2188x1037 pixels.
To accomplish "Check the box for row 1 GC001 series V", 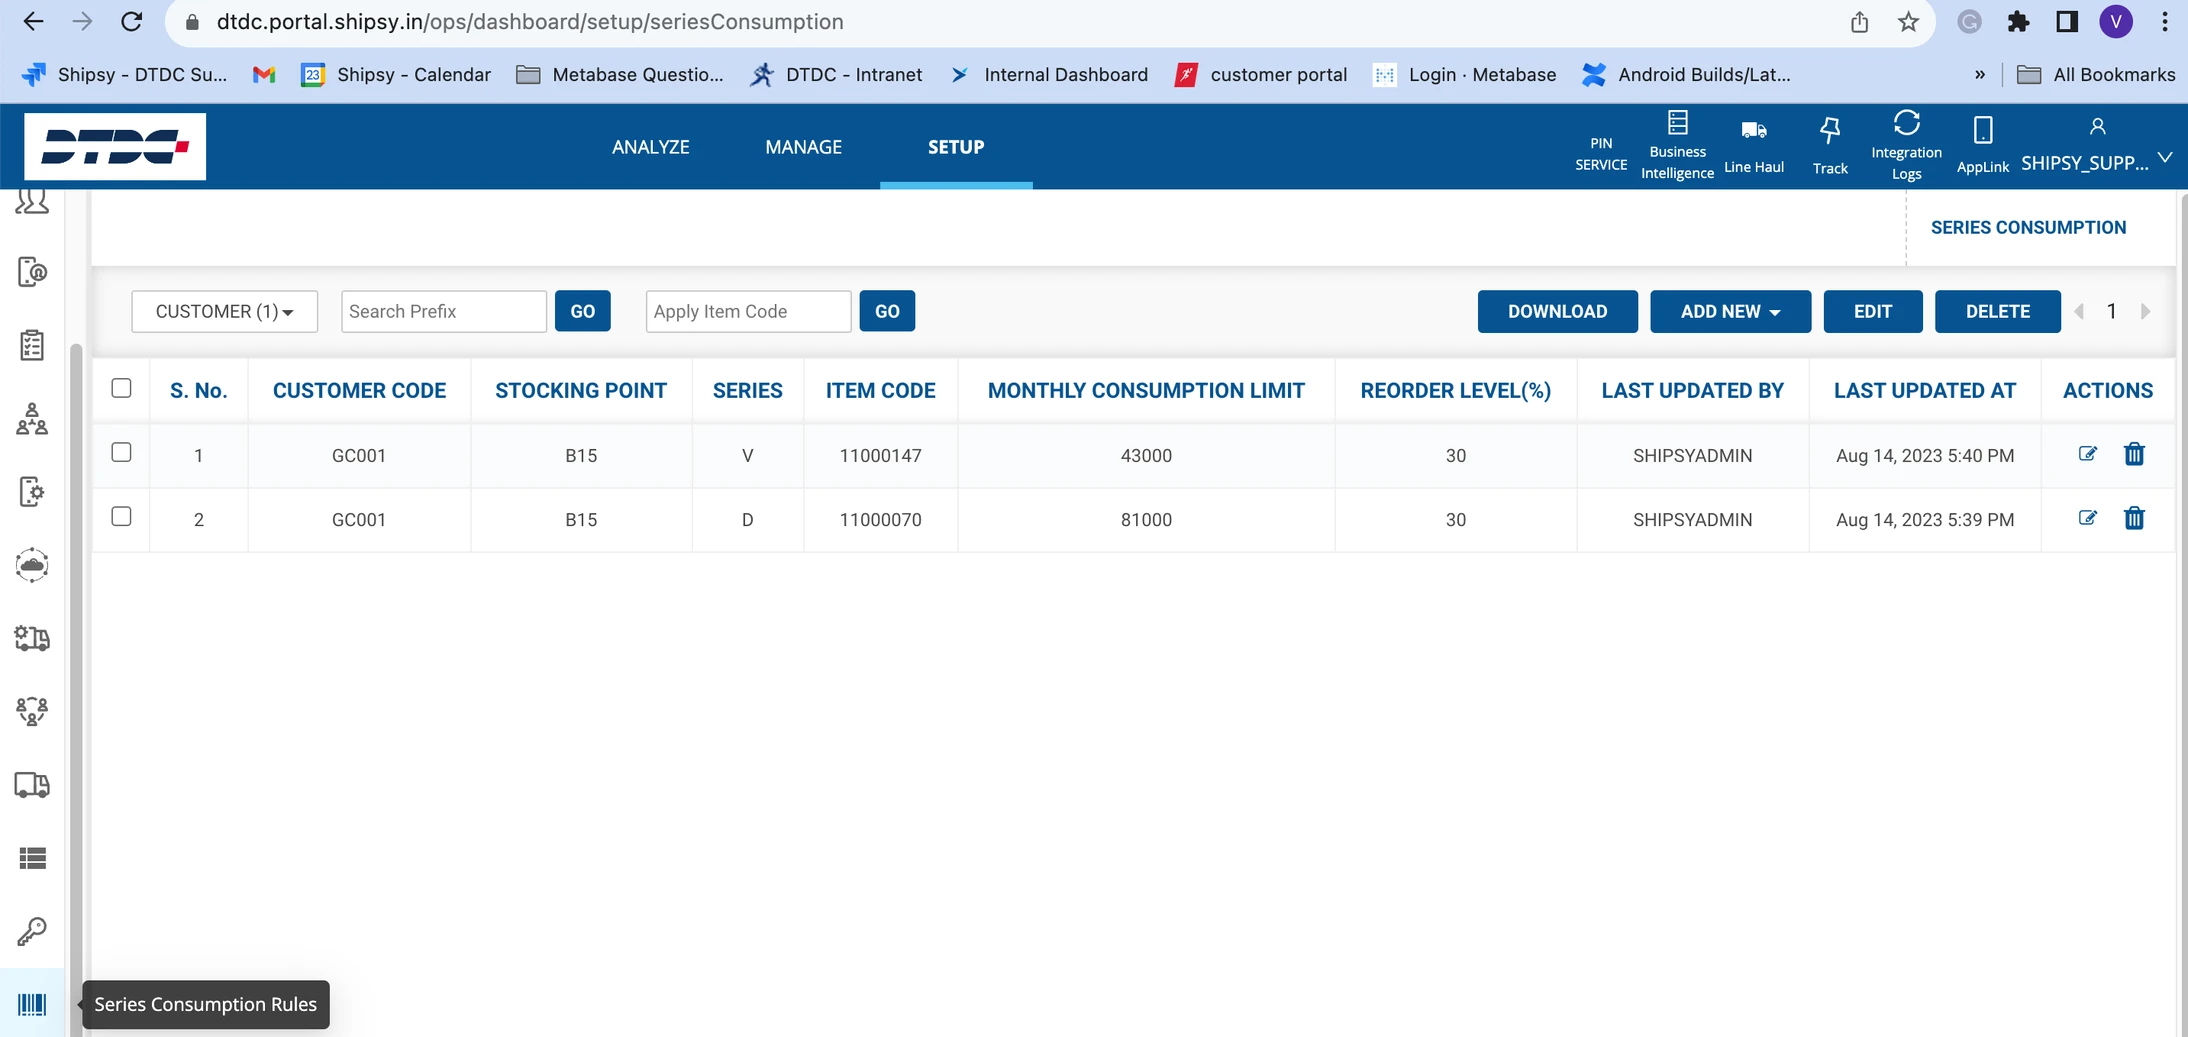I will click(121, 452).
